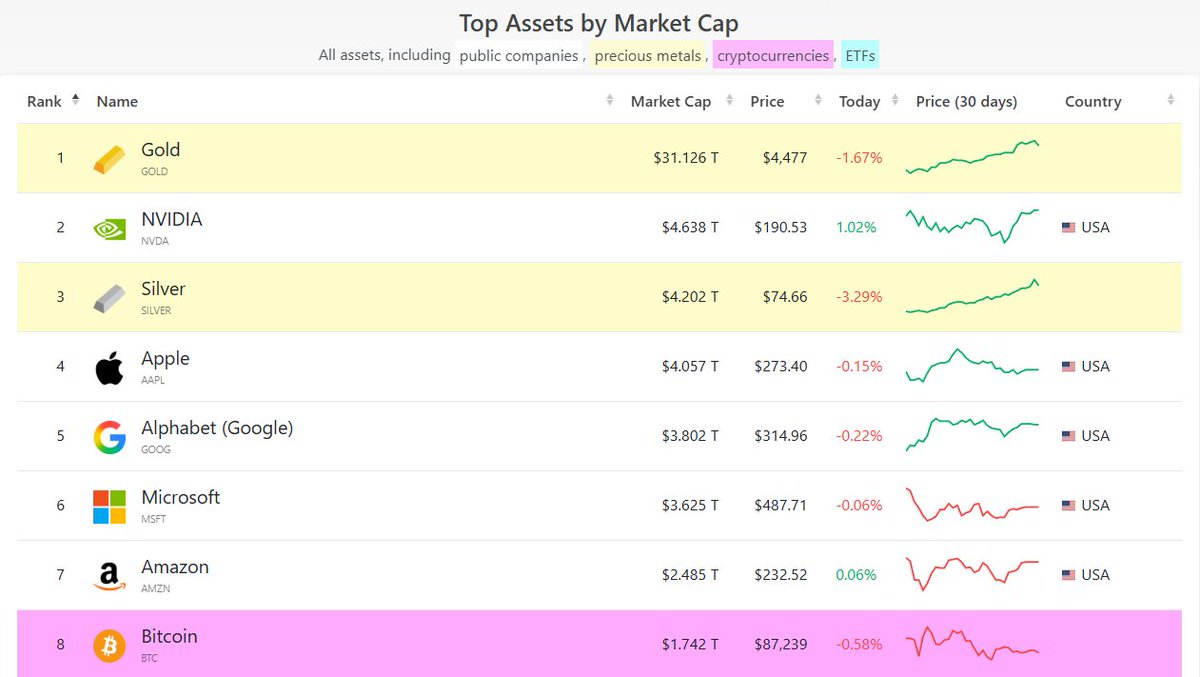The height and width of the screenshot is (677, 1200).
Task: Click NVIDIA's 30-day price chart
Action: [973, 227]
